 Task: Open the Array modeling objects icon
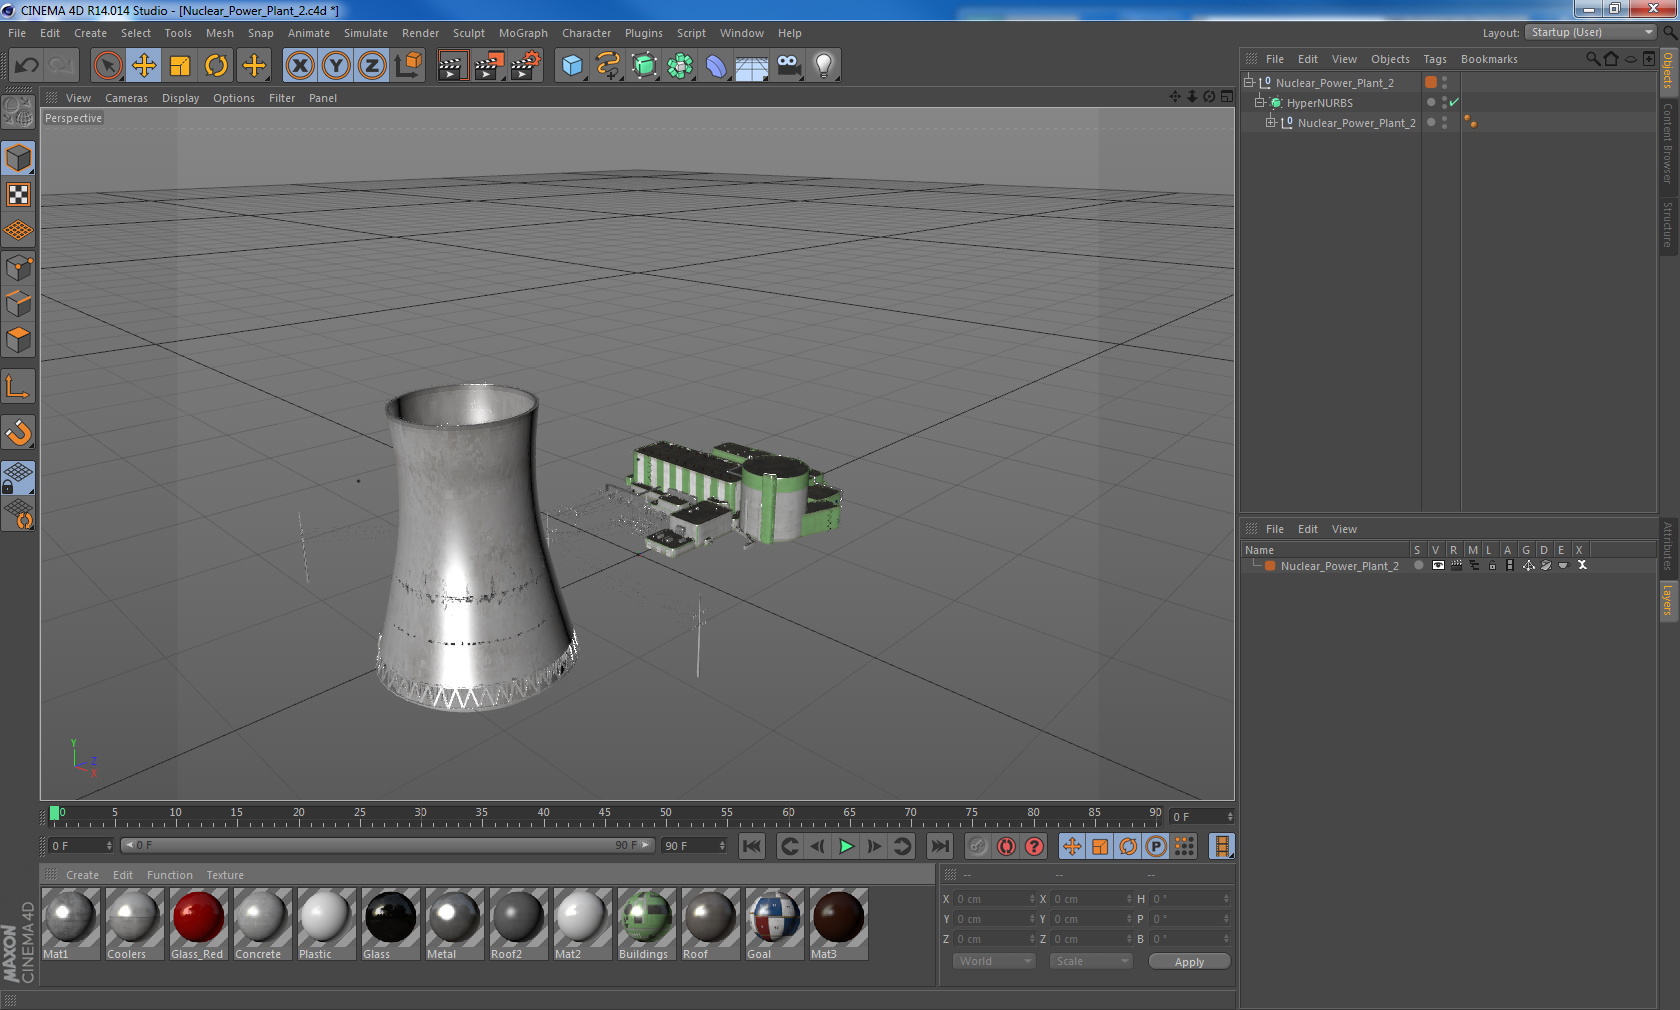(x=680, y=66)
